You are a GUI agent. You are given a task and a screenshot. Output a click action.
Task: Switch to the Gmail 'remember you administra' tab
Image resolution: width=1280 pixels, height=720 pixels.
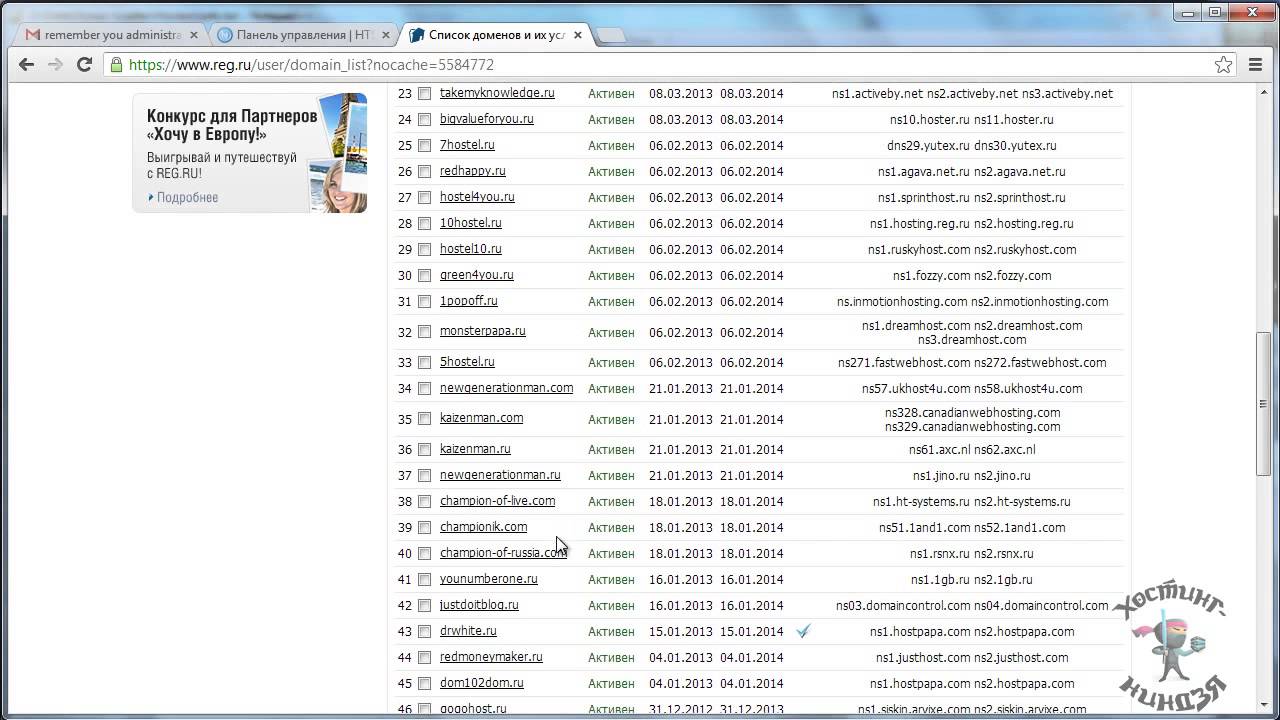click(x=112, y=34)
